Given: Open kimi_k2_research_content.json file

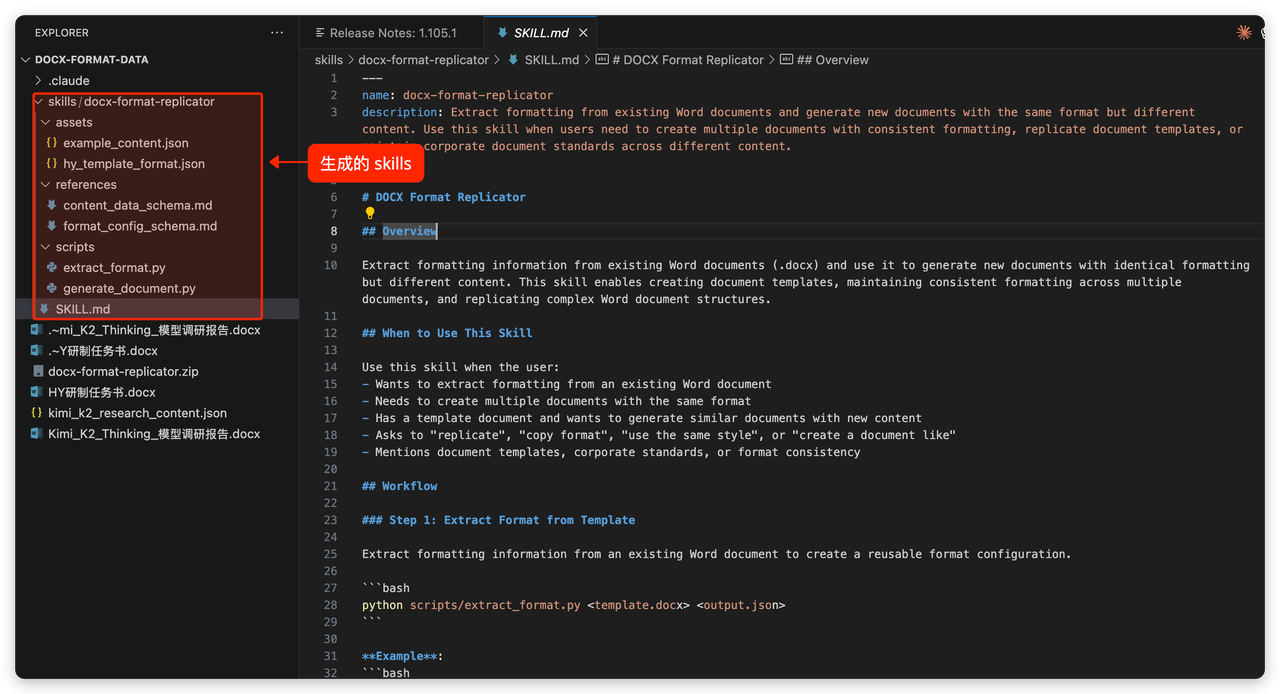Looking at the screenshot, I should 137,413.
